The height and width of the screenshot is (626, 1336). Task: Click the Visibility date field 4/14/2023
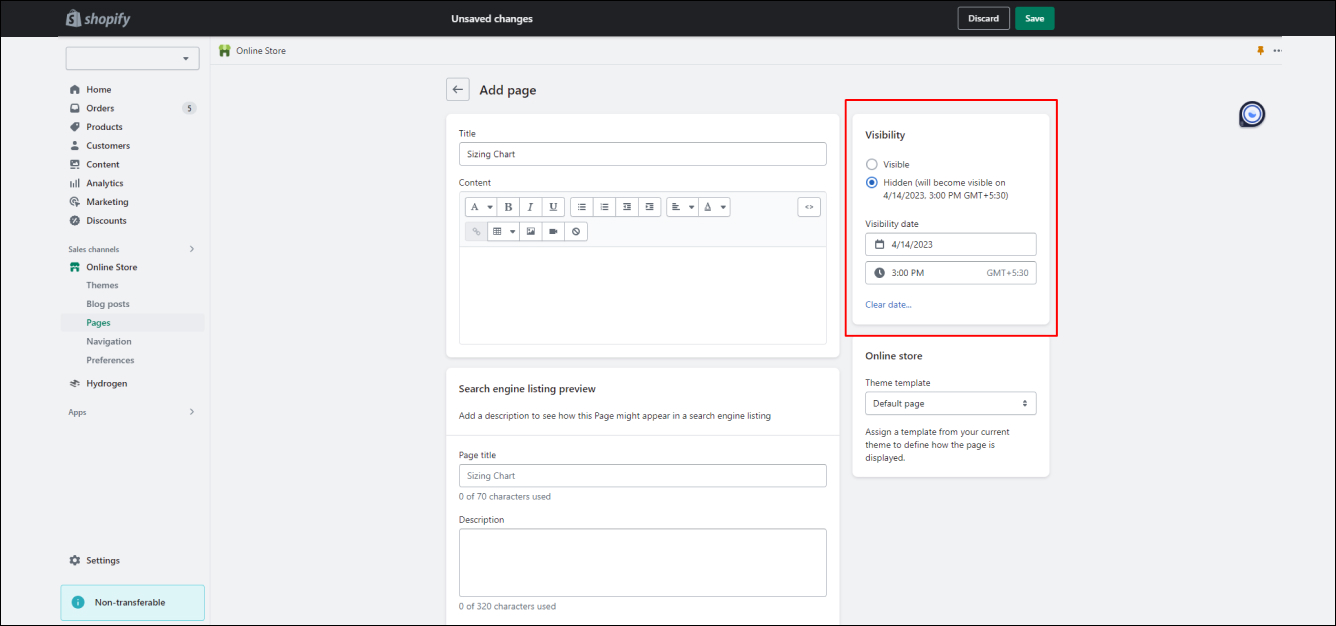950,244
